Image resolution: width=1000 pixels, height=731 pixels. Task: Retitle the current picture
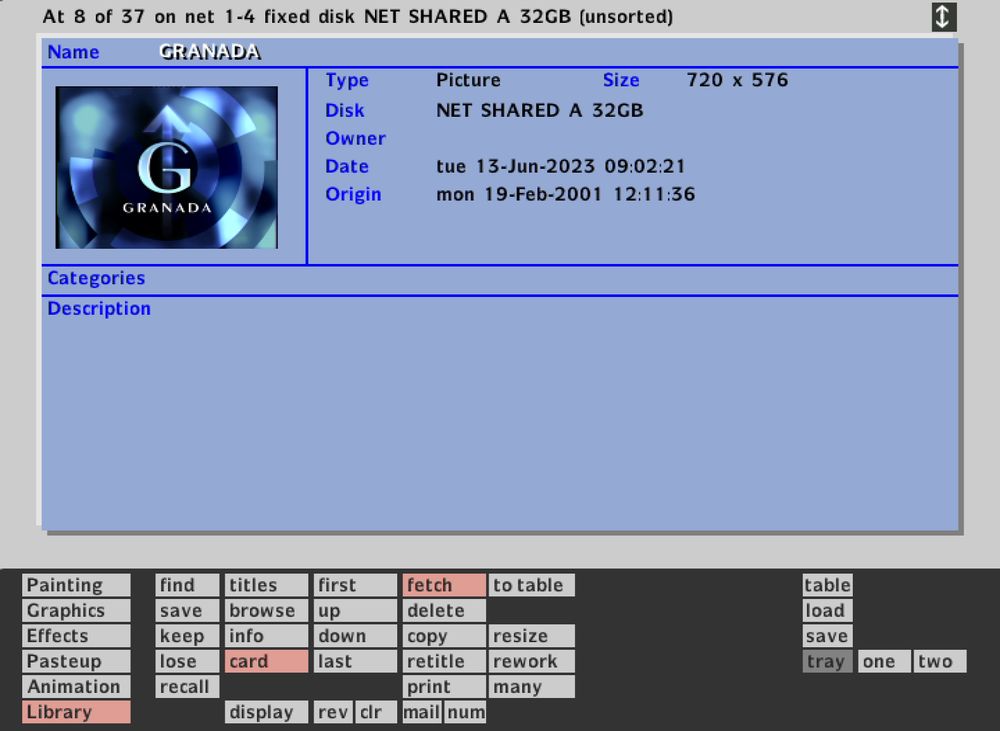click(x=444, y=661)
